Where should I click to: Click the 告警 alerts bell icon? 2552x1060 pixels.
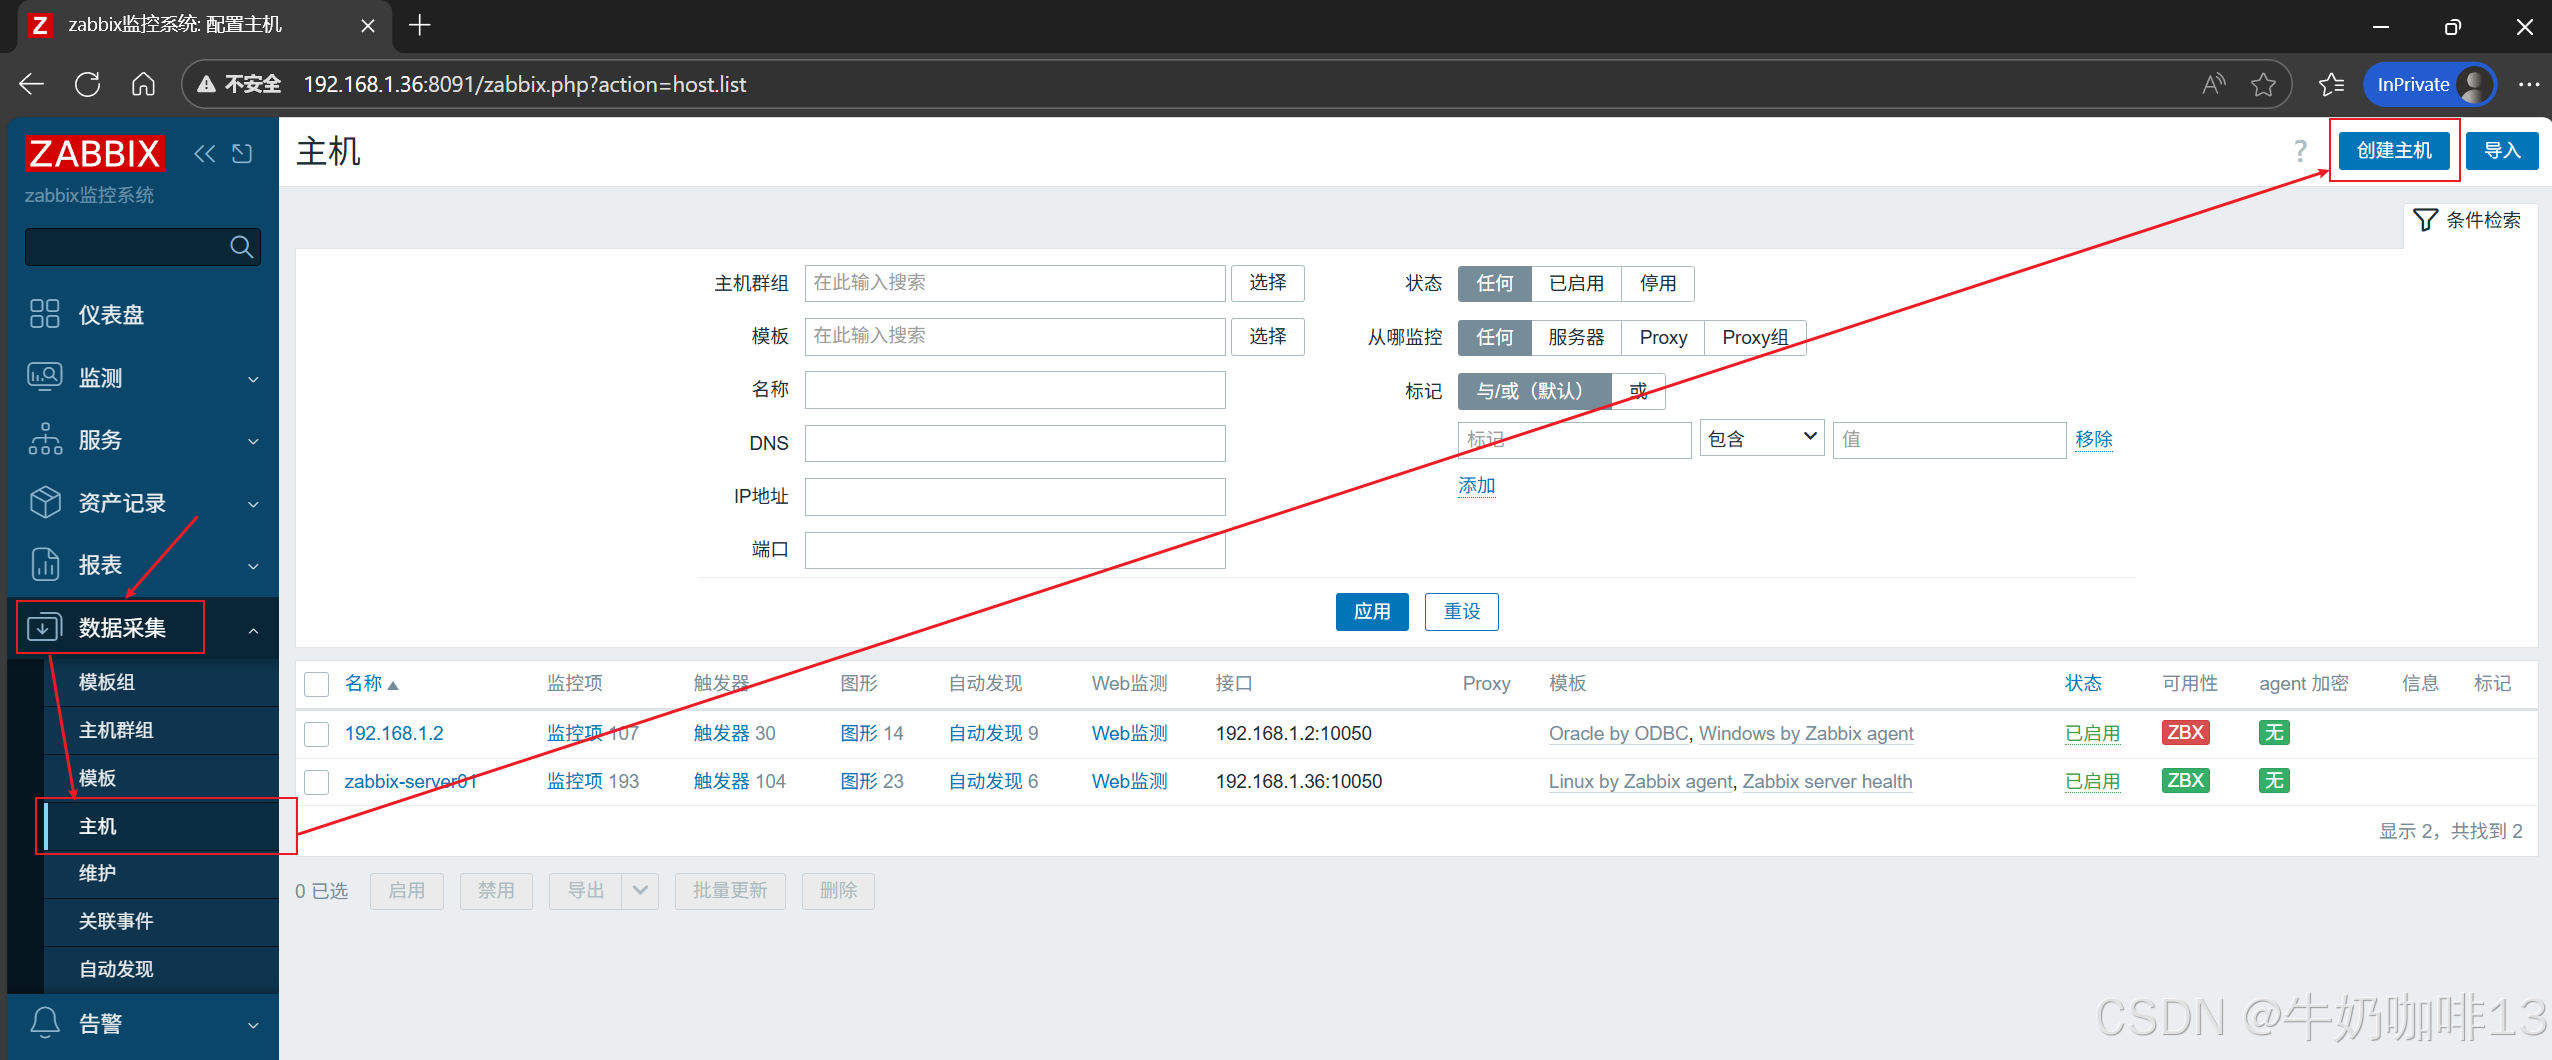click(45, 1023)
